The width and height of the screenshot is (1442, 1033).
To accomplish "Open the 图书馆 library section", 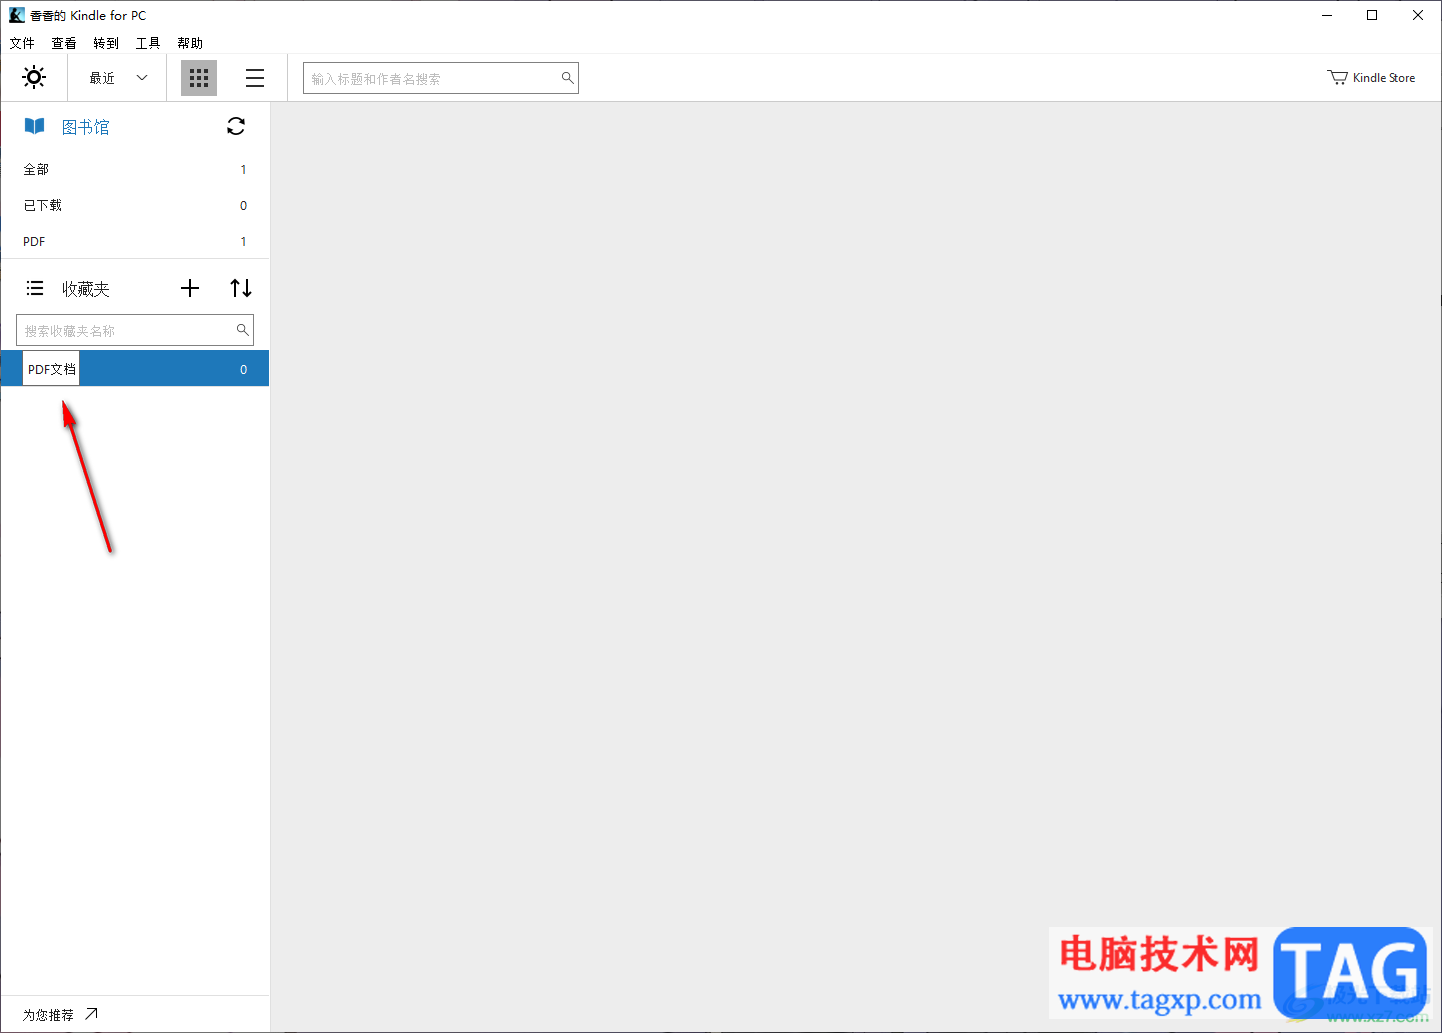I will coord(86,127).
